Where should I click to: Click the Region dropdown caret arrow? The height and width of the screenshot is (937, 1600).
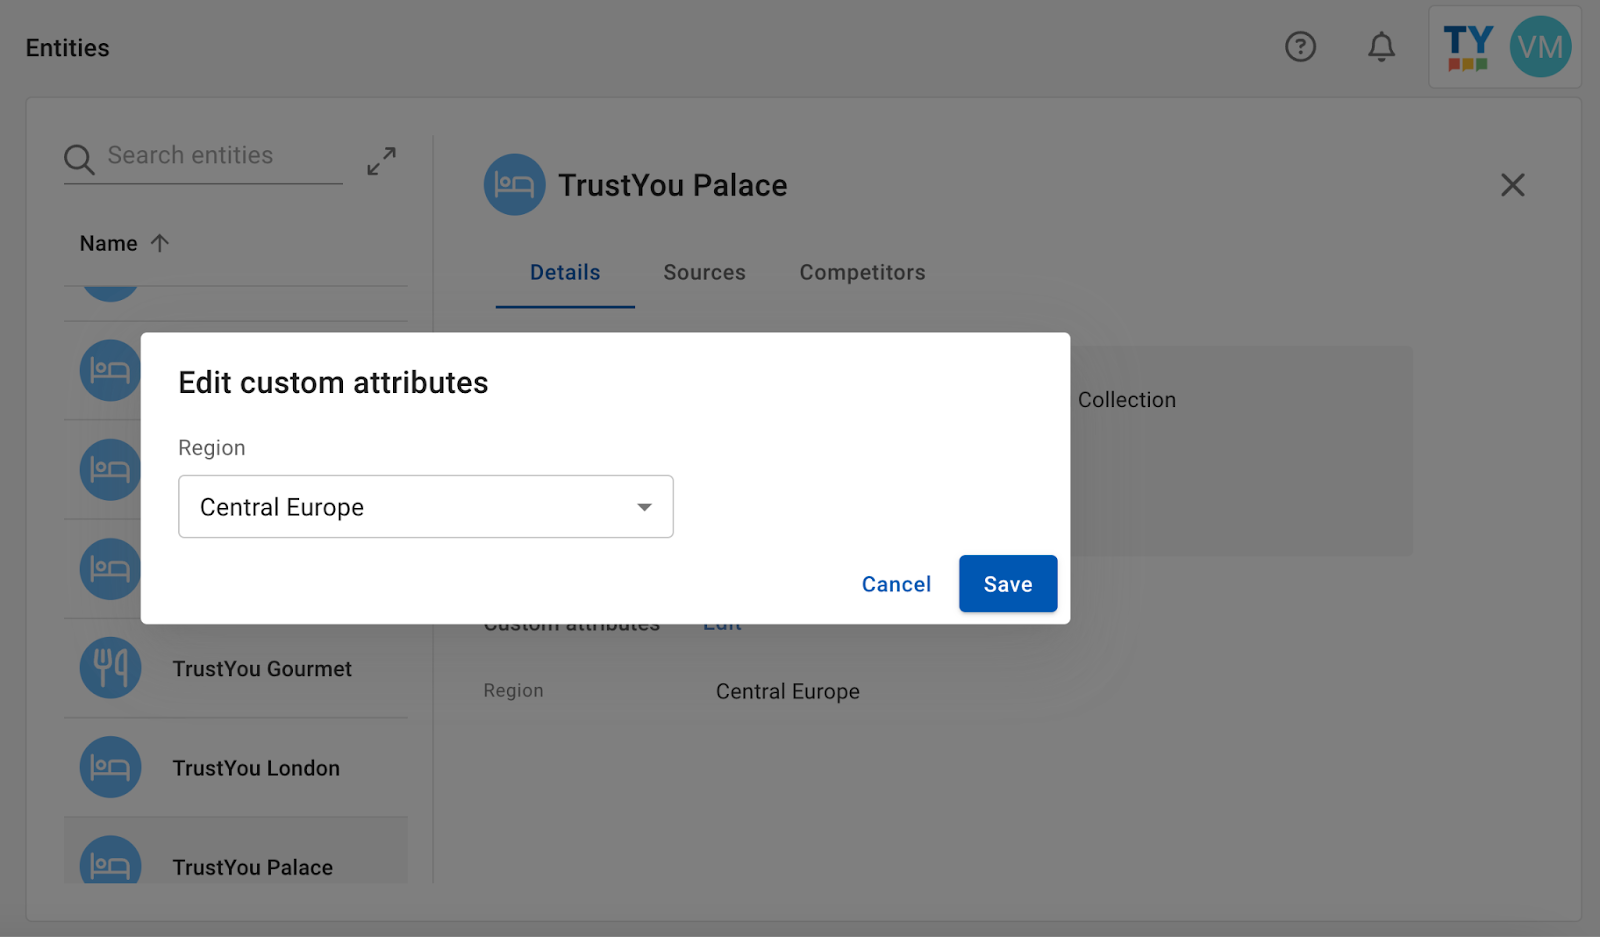(645, 507)
